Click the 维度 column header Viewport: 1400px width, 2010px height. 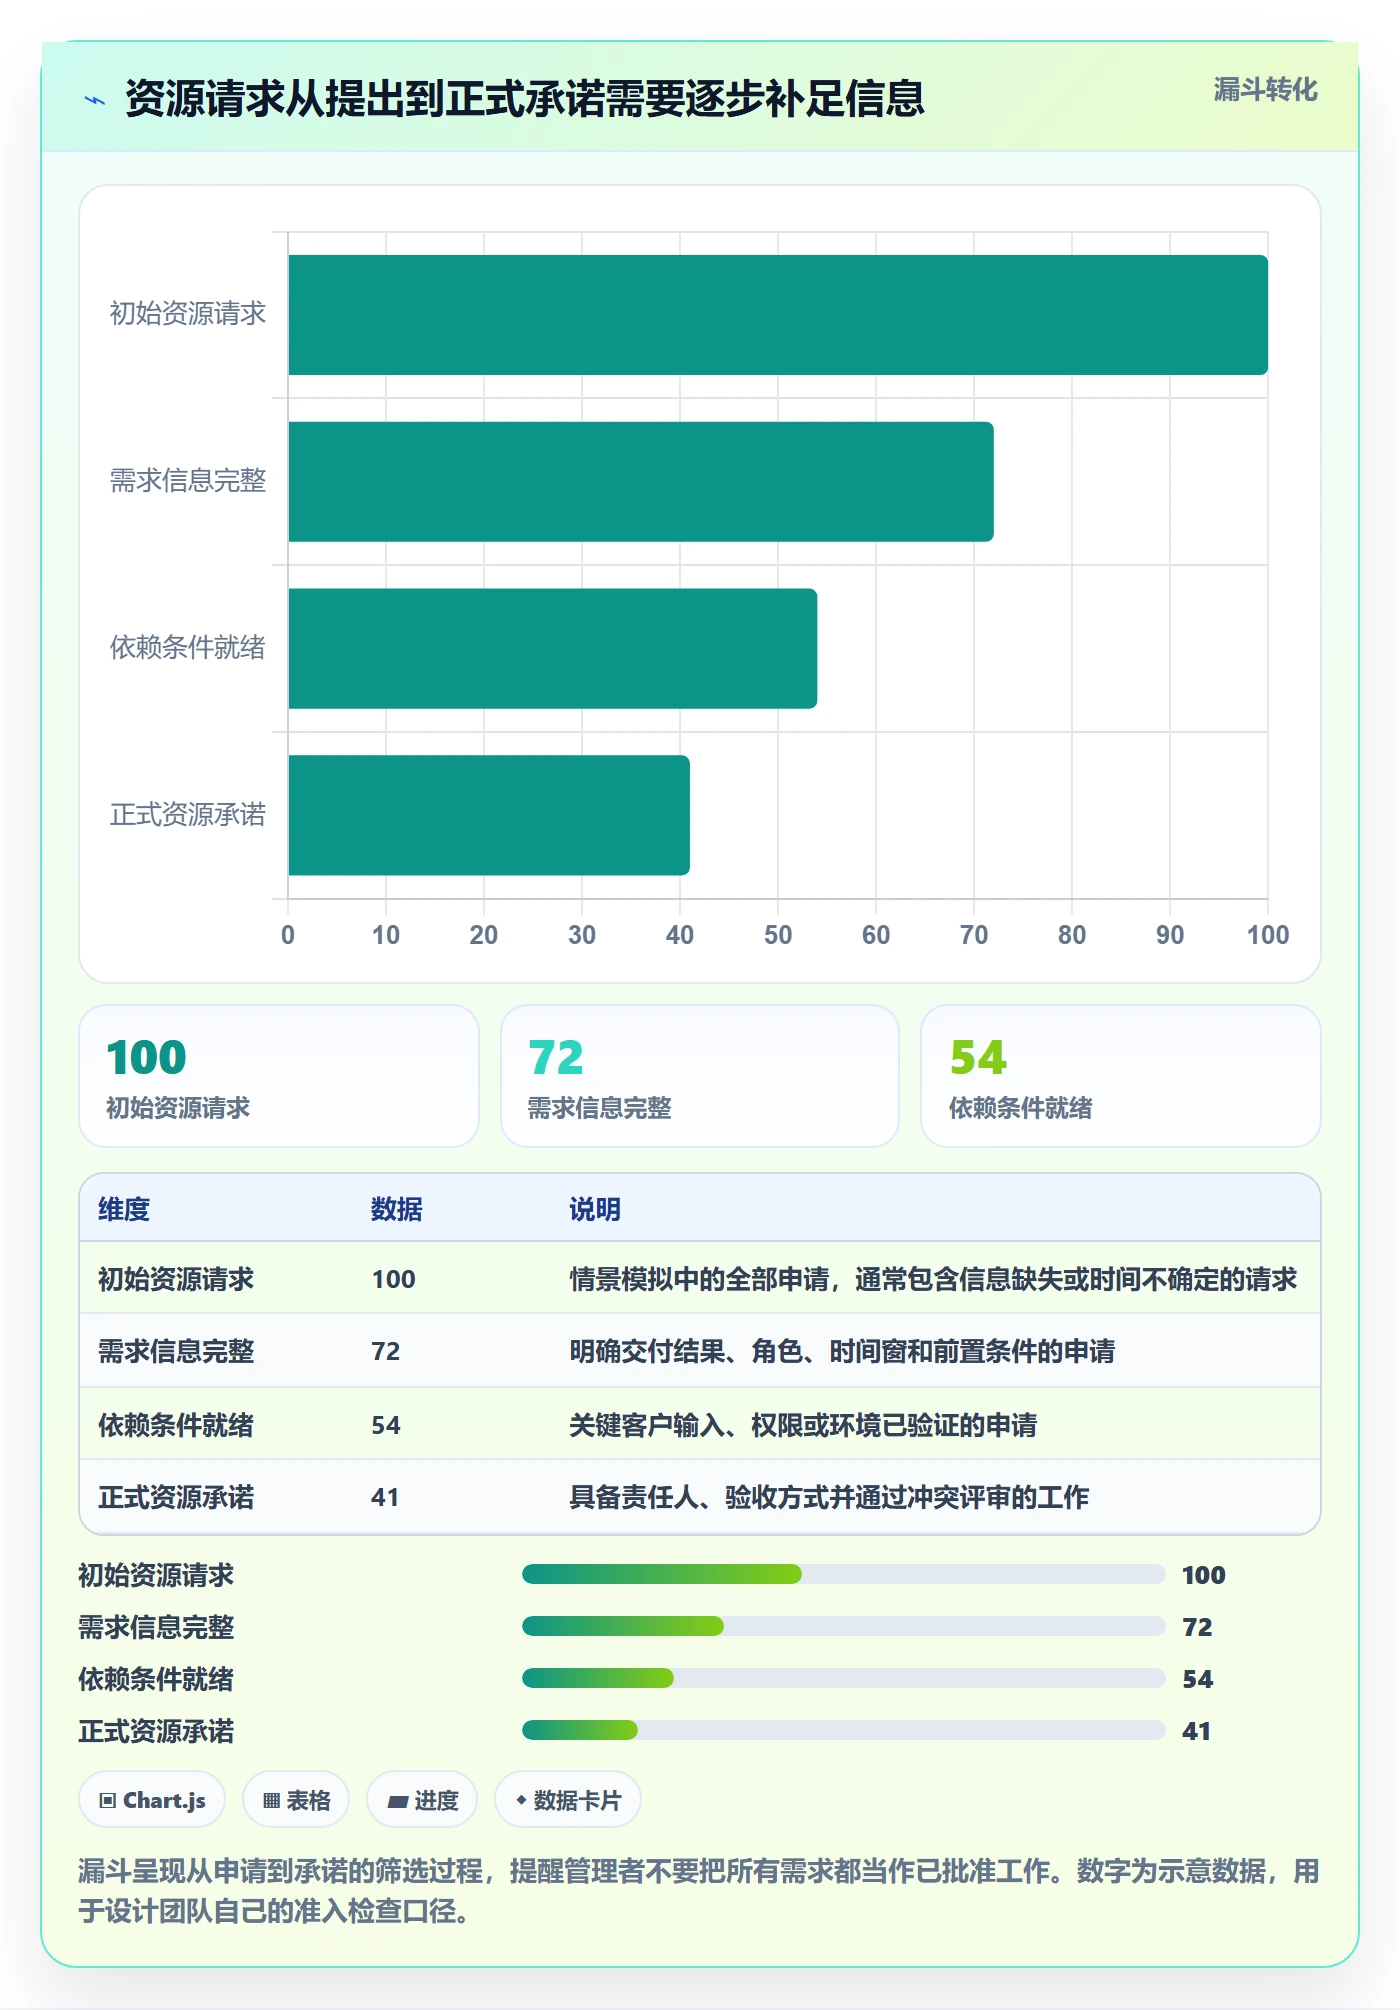(x=124, y=1209)
